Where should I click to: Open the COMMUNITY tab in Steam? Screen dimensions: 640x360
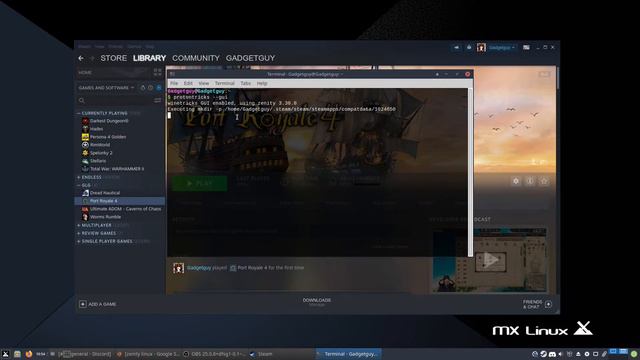coord(196,58)
